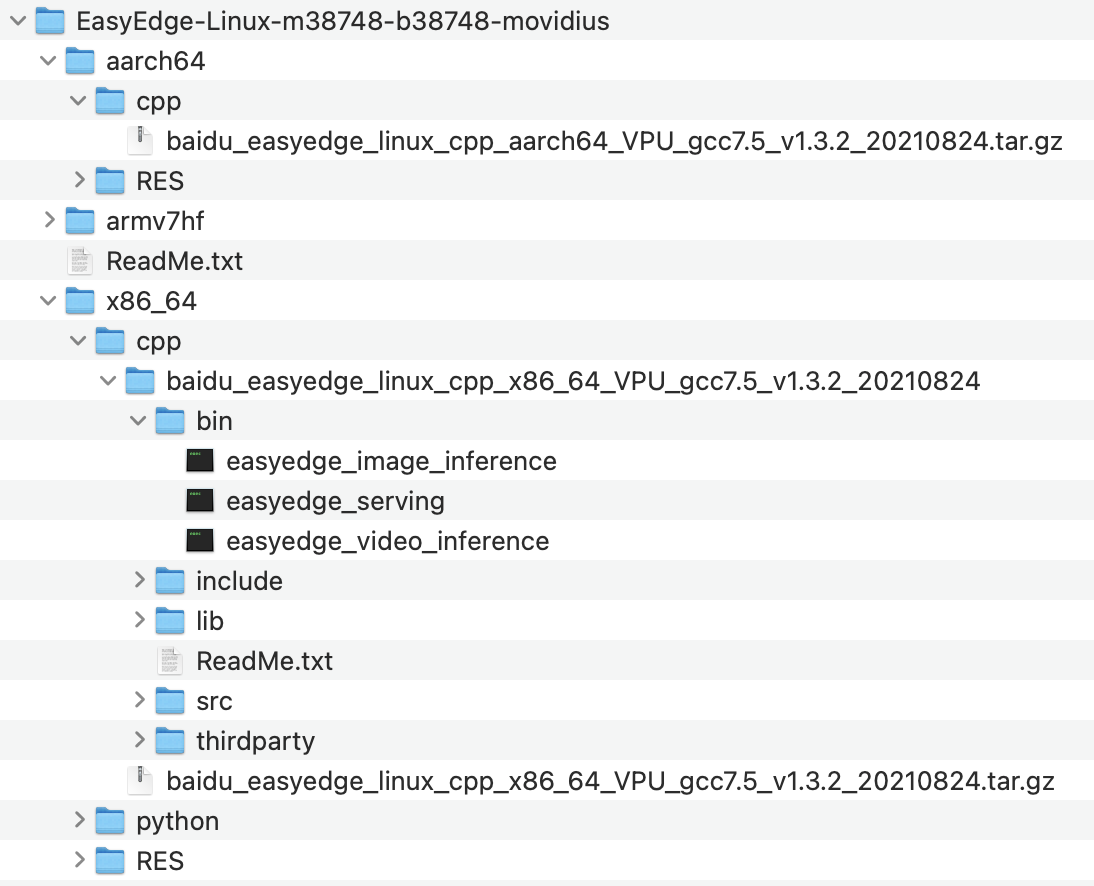Screen dimensions: 1094x886
Task: Click the x86_64 tar.gz archive file icon
Action: click(140, 781)
